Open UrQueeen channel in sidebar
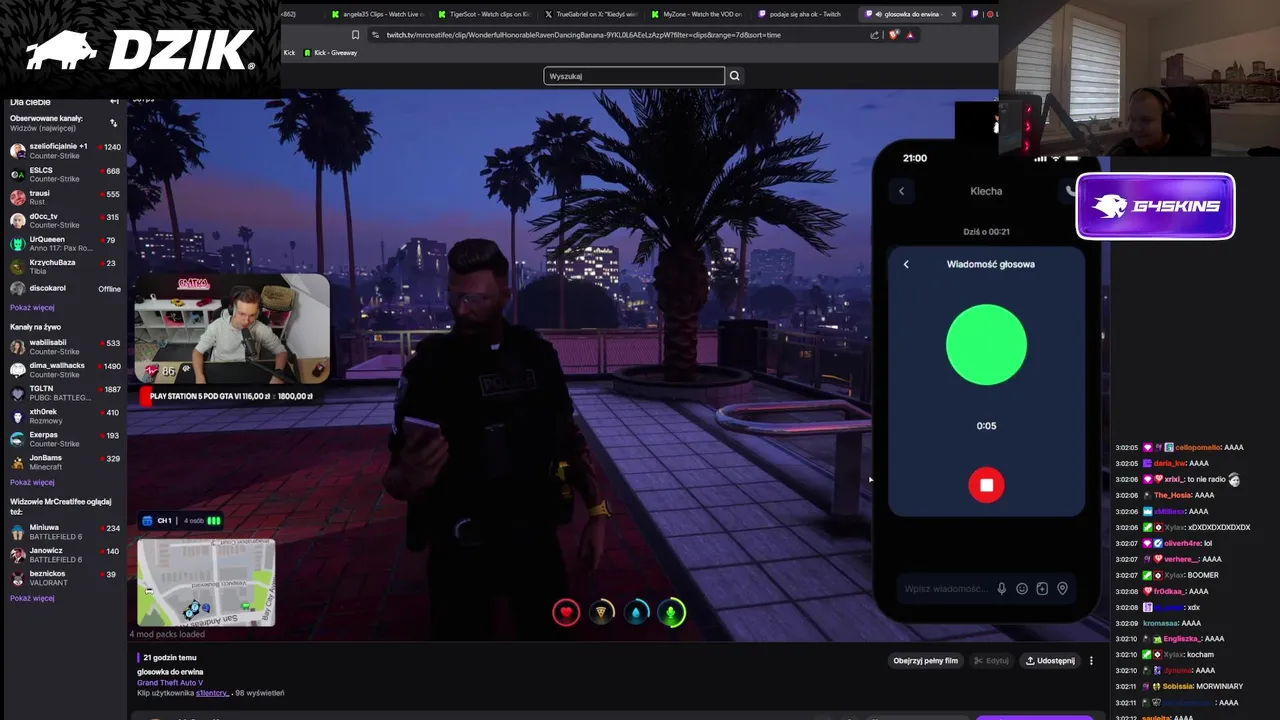This screenshot has width=1280, height=720. pos(65,243)
